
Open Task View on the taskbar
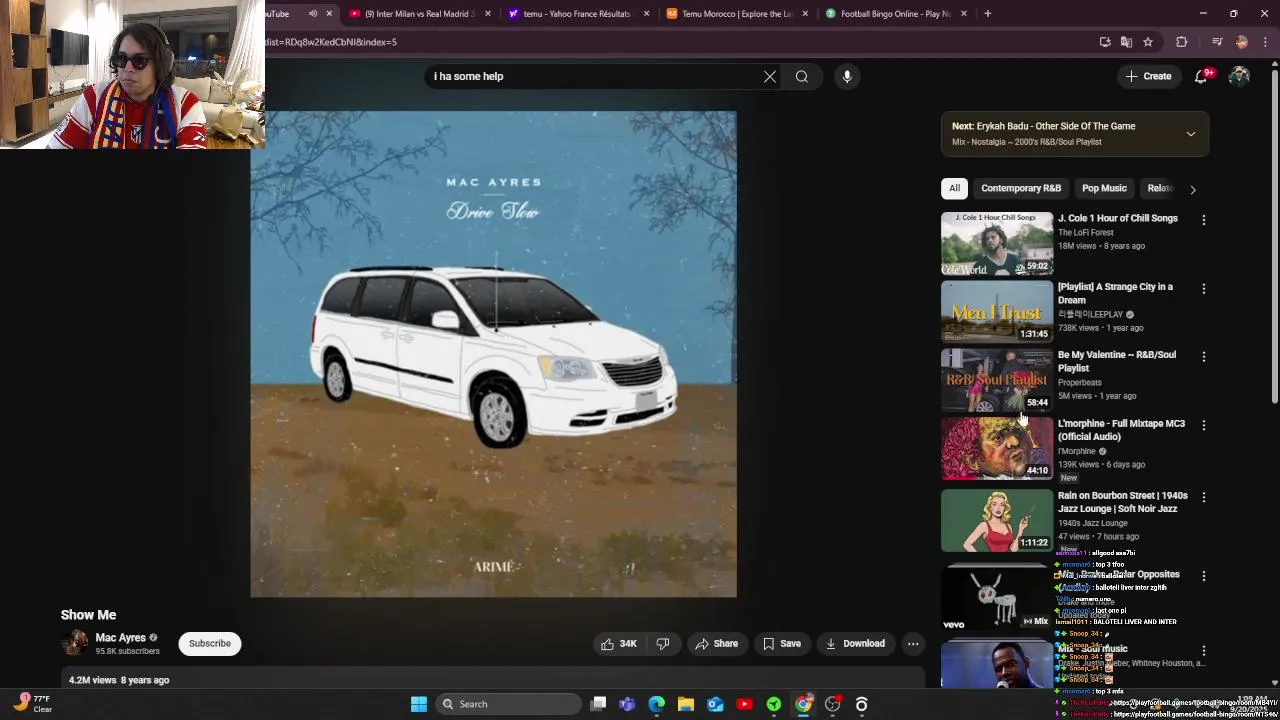pyautogui.click(x=598, y=704)
